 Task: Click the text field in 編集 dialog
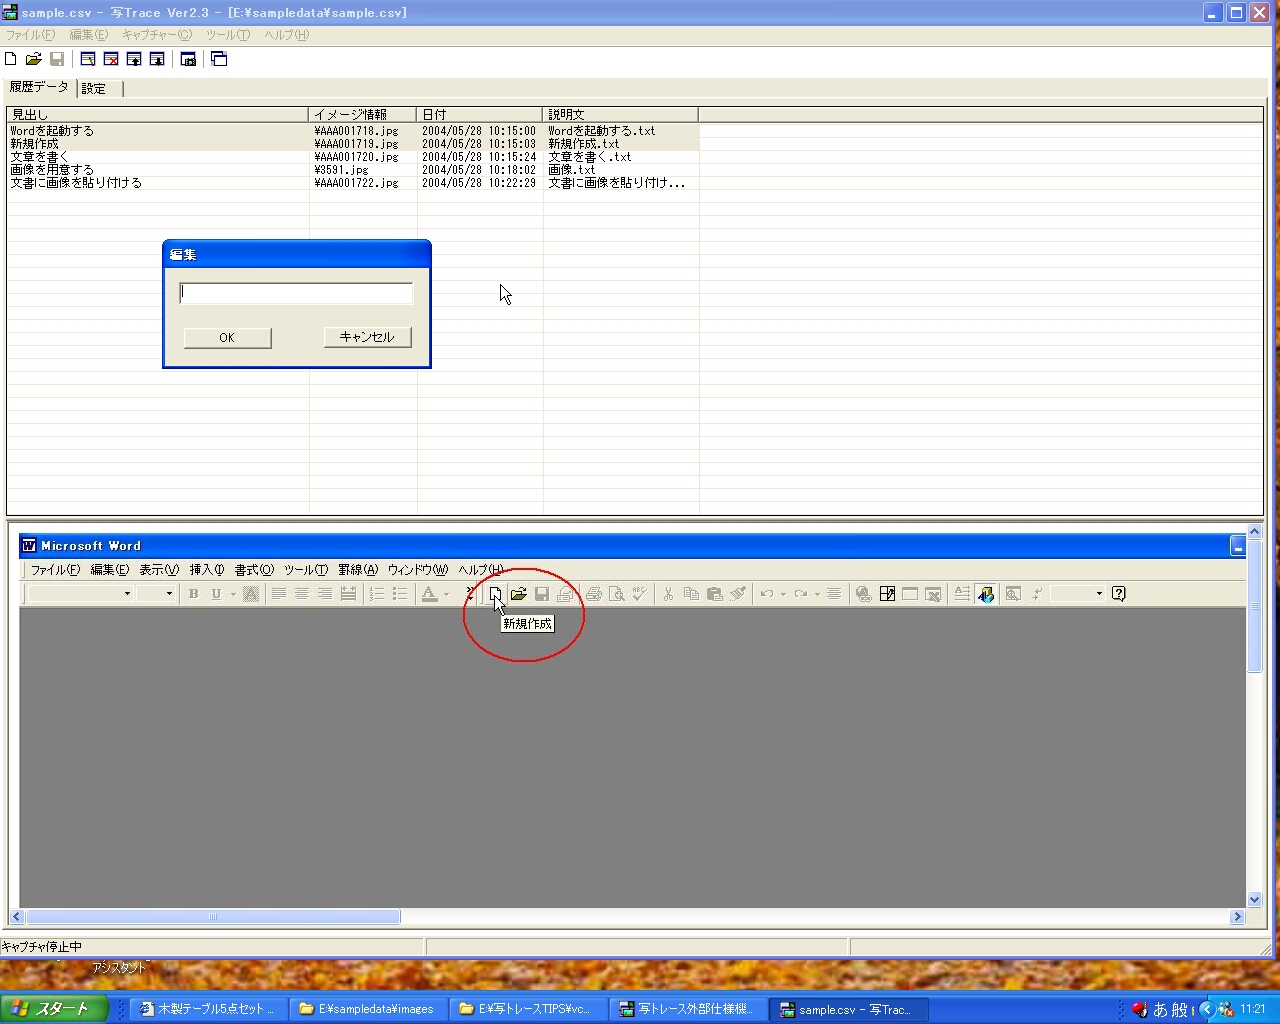[x=296, y=293]
